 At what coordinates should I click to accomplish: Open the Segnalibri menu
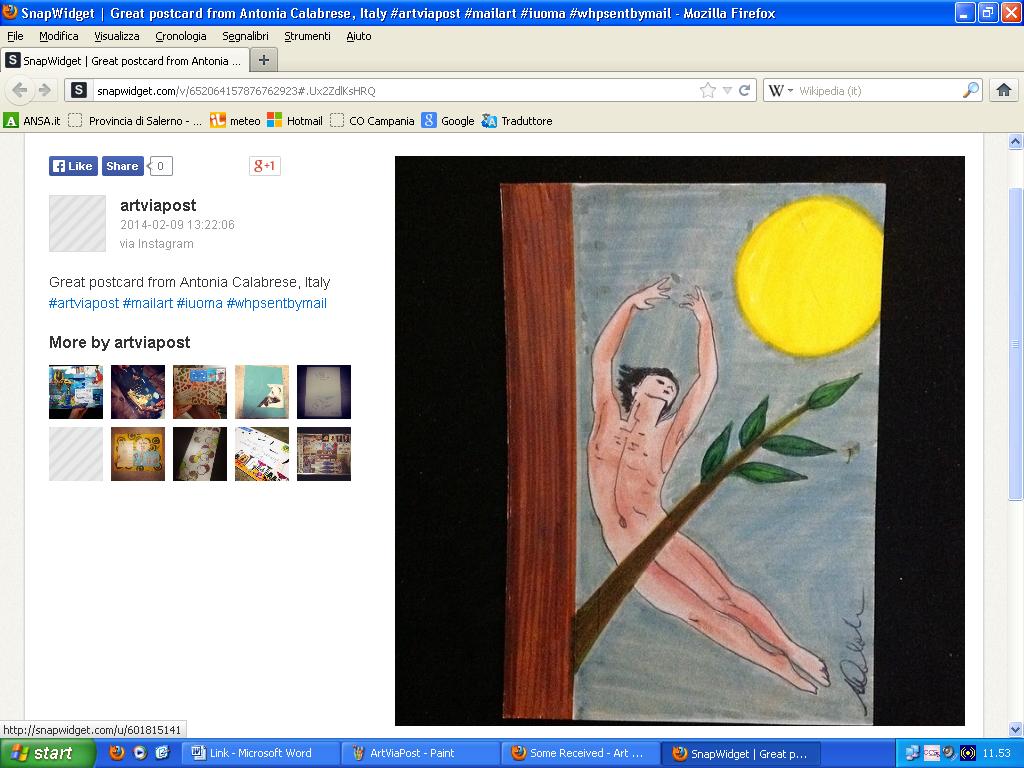245,36
